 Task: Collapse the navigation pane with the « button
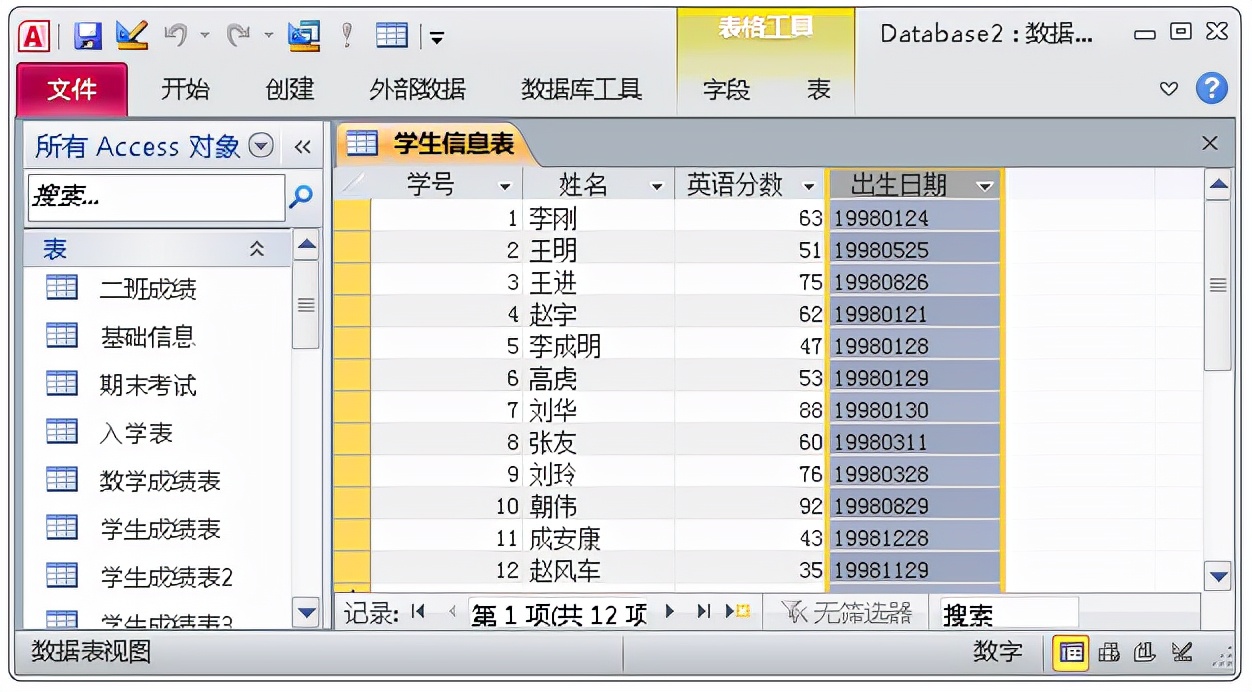(x=304, y=145)
